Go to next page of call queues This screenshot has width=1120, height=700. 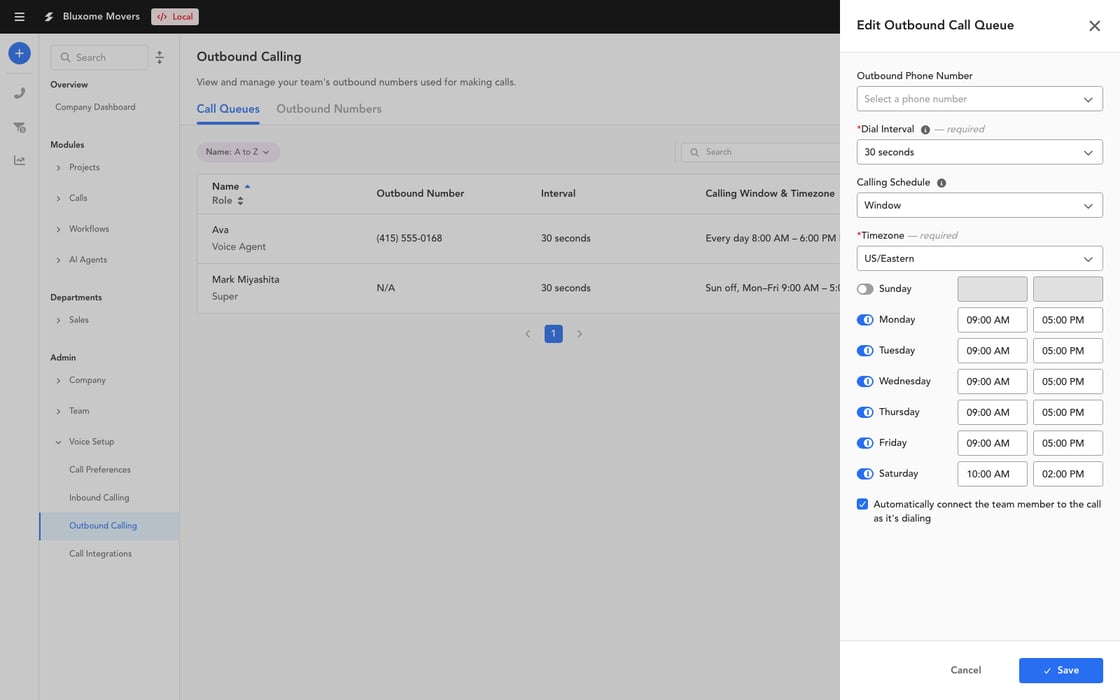point(579,334)
